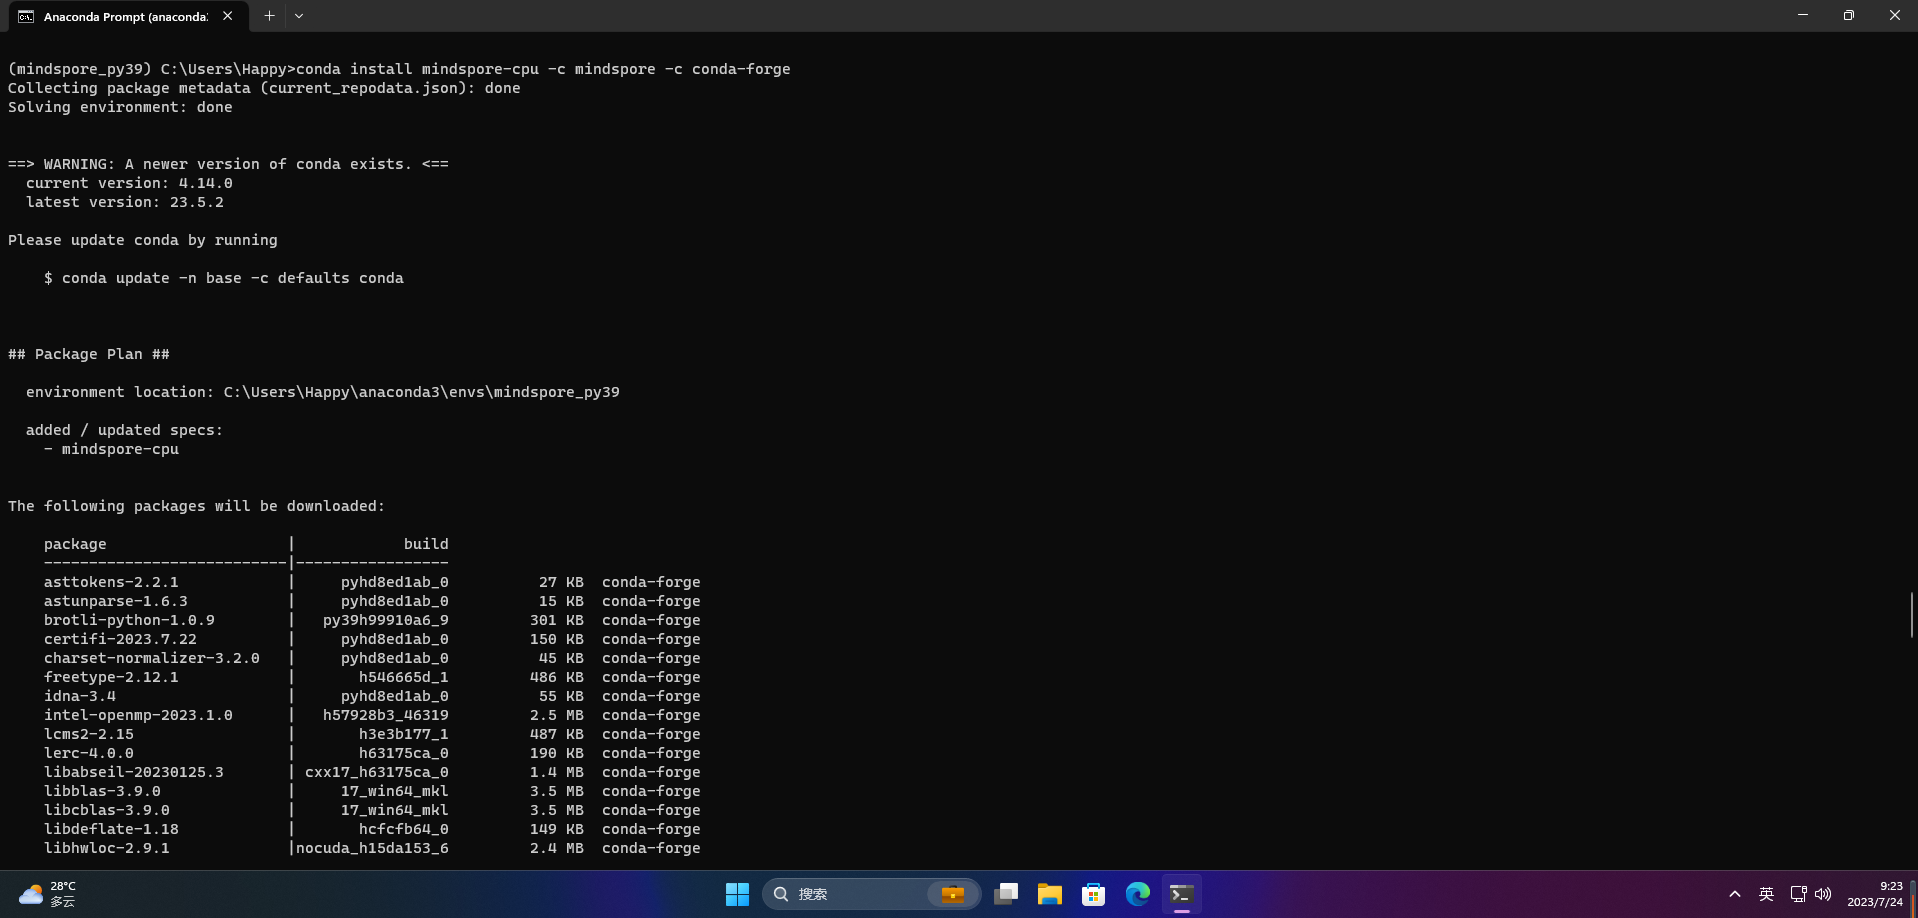Click the libdeflate-1.18 package row
1918x918 pixels.
coord(372,829)
